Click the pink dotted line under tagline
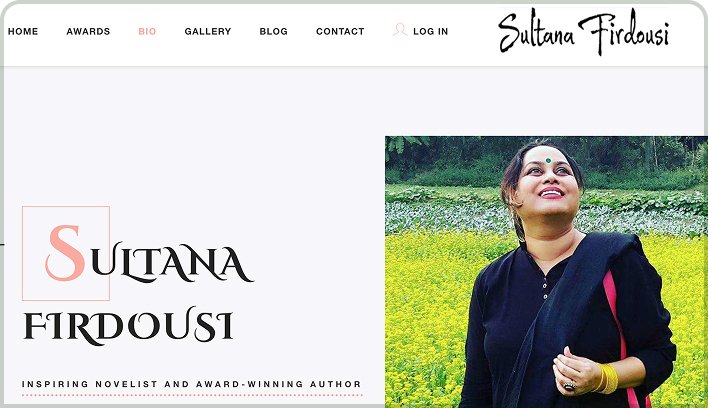The width and height of the screenshot is (708, 408). (x=192, y=395)
